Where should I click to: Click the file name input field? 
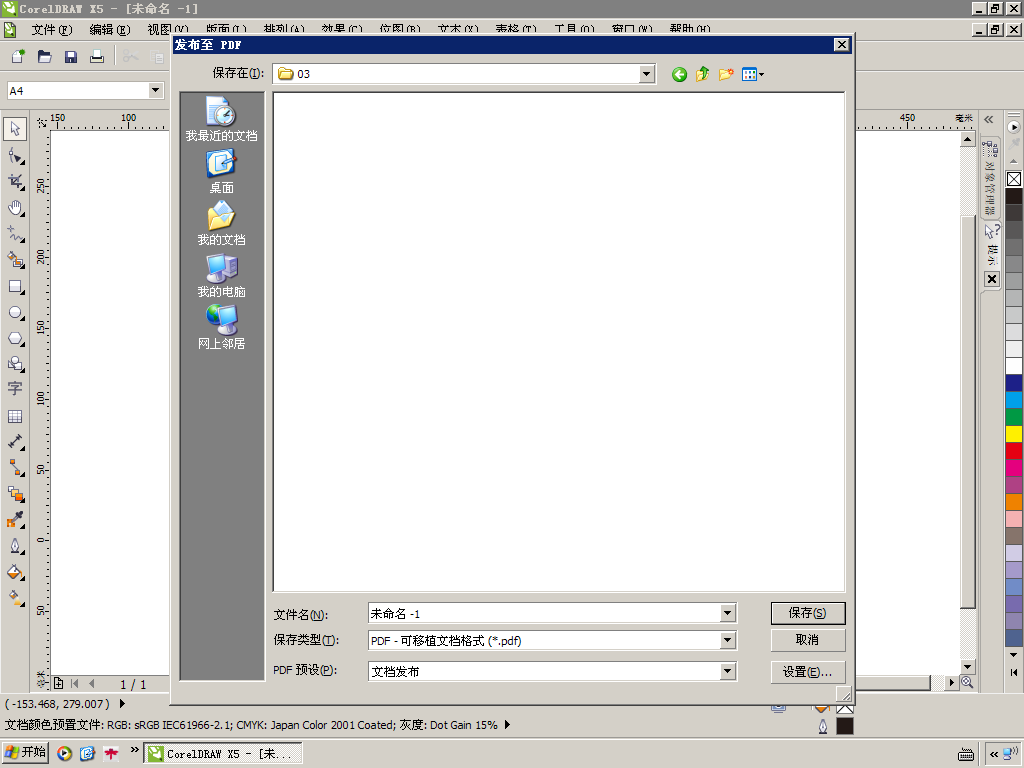click(x=545, y=613)
